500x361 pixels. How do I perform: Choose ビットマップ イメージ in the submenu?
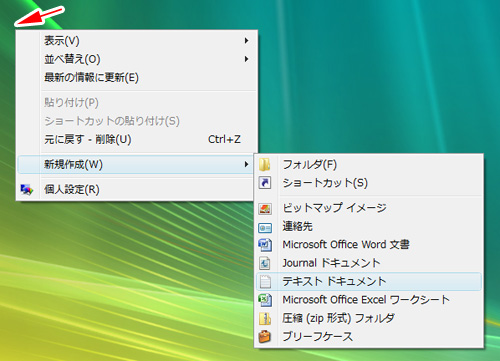[369, 208]
